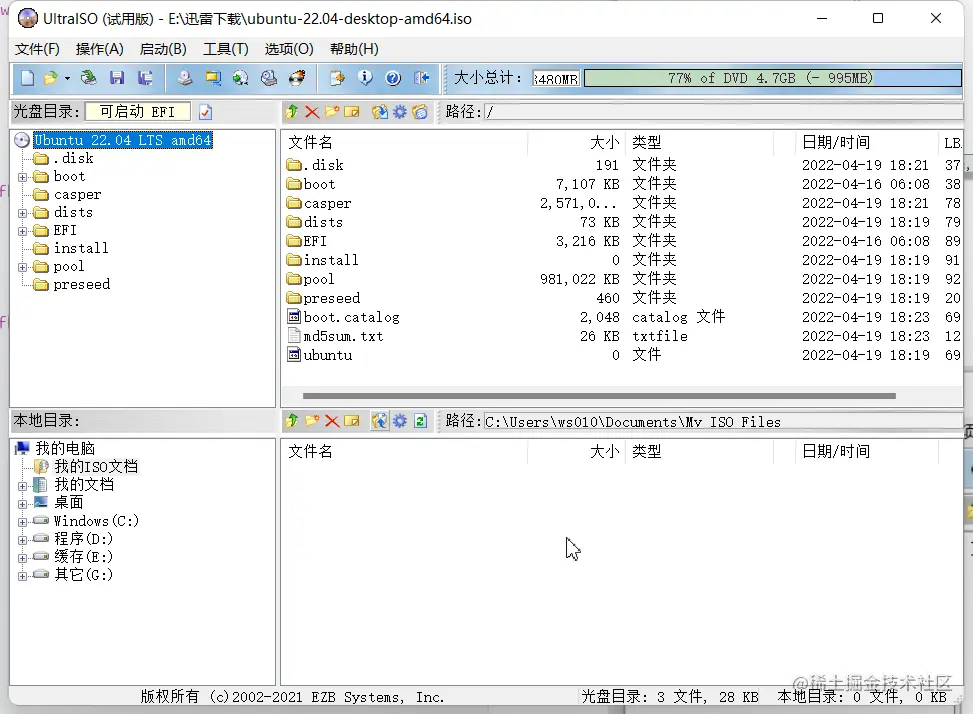Click the local path field My ISO Files
Screen dimensions: 973x714
click(723, 422)
